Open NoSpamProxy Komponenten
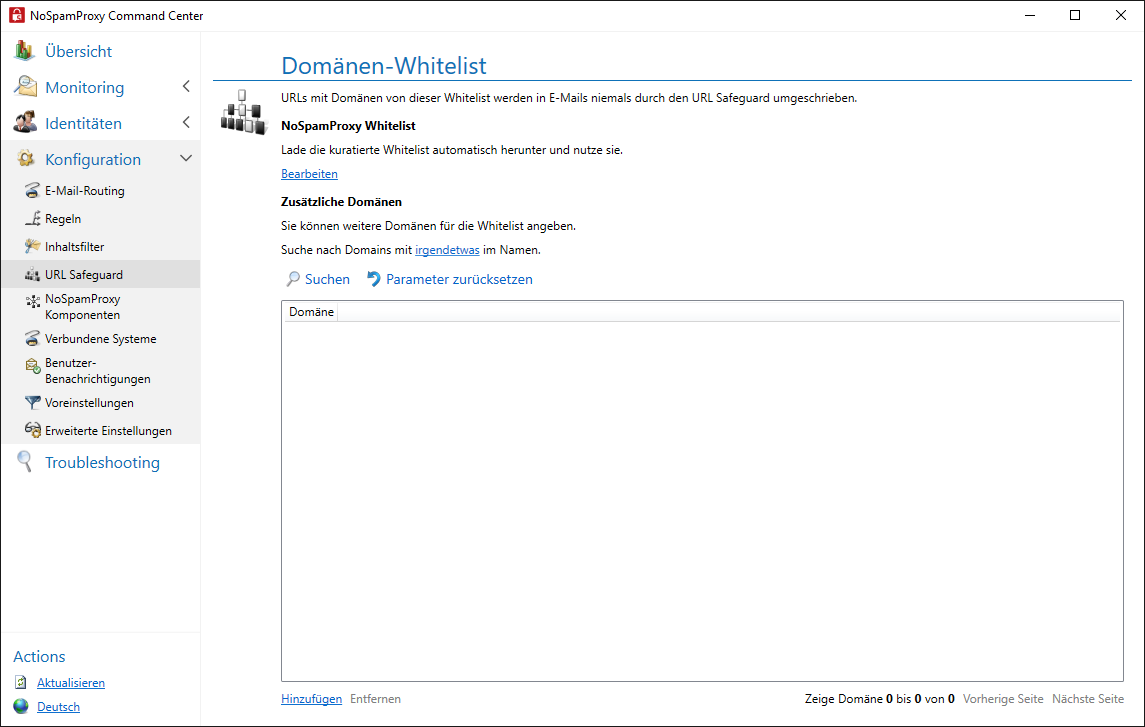Viewport: 1145px width, 727px height. (x=83, y=307)
